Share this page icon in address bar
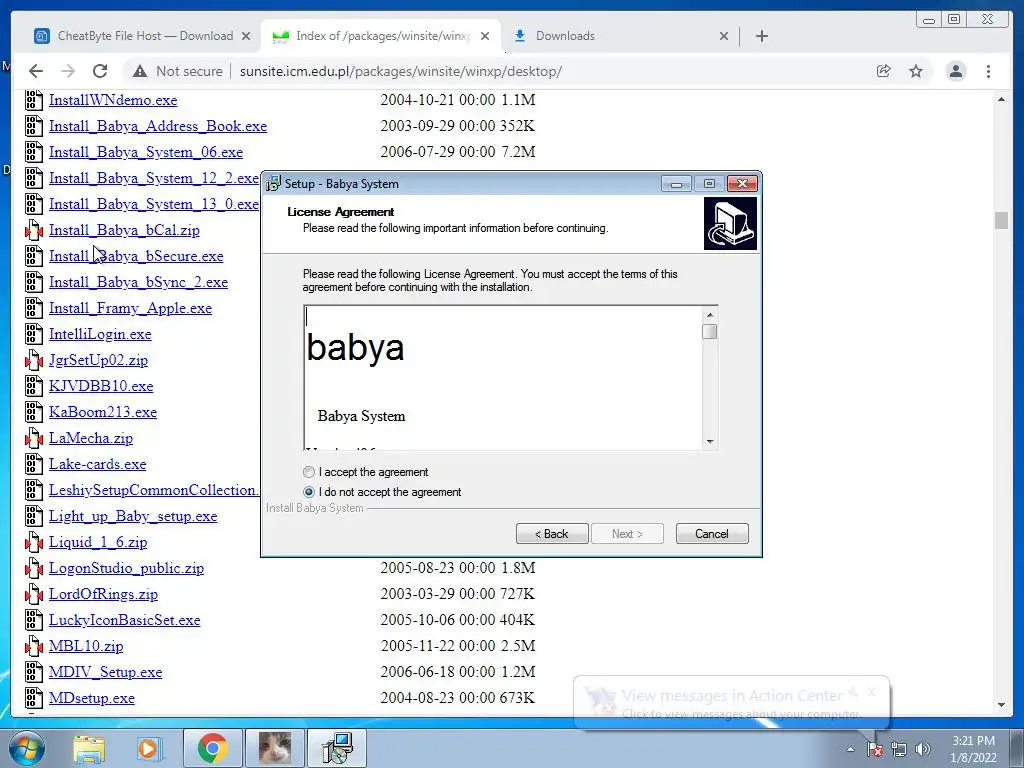The image size is (1024, 768). click(884, 71)
